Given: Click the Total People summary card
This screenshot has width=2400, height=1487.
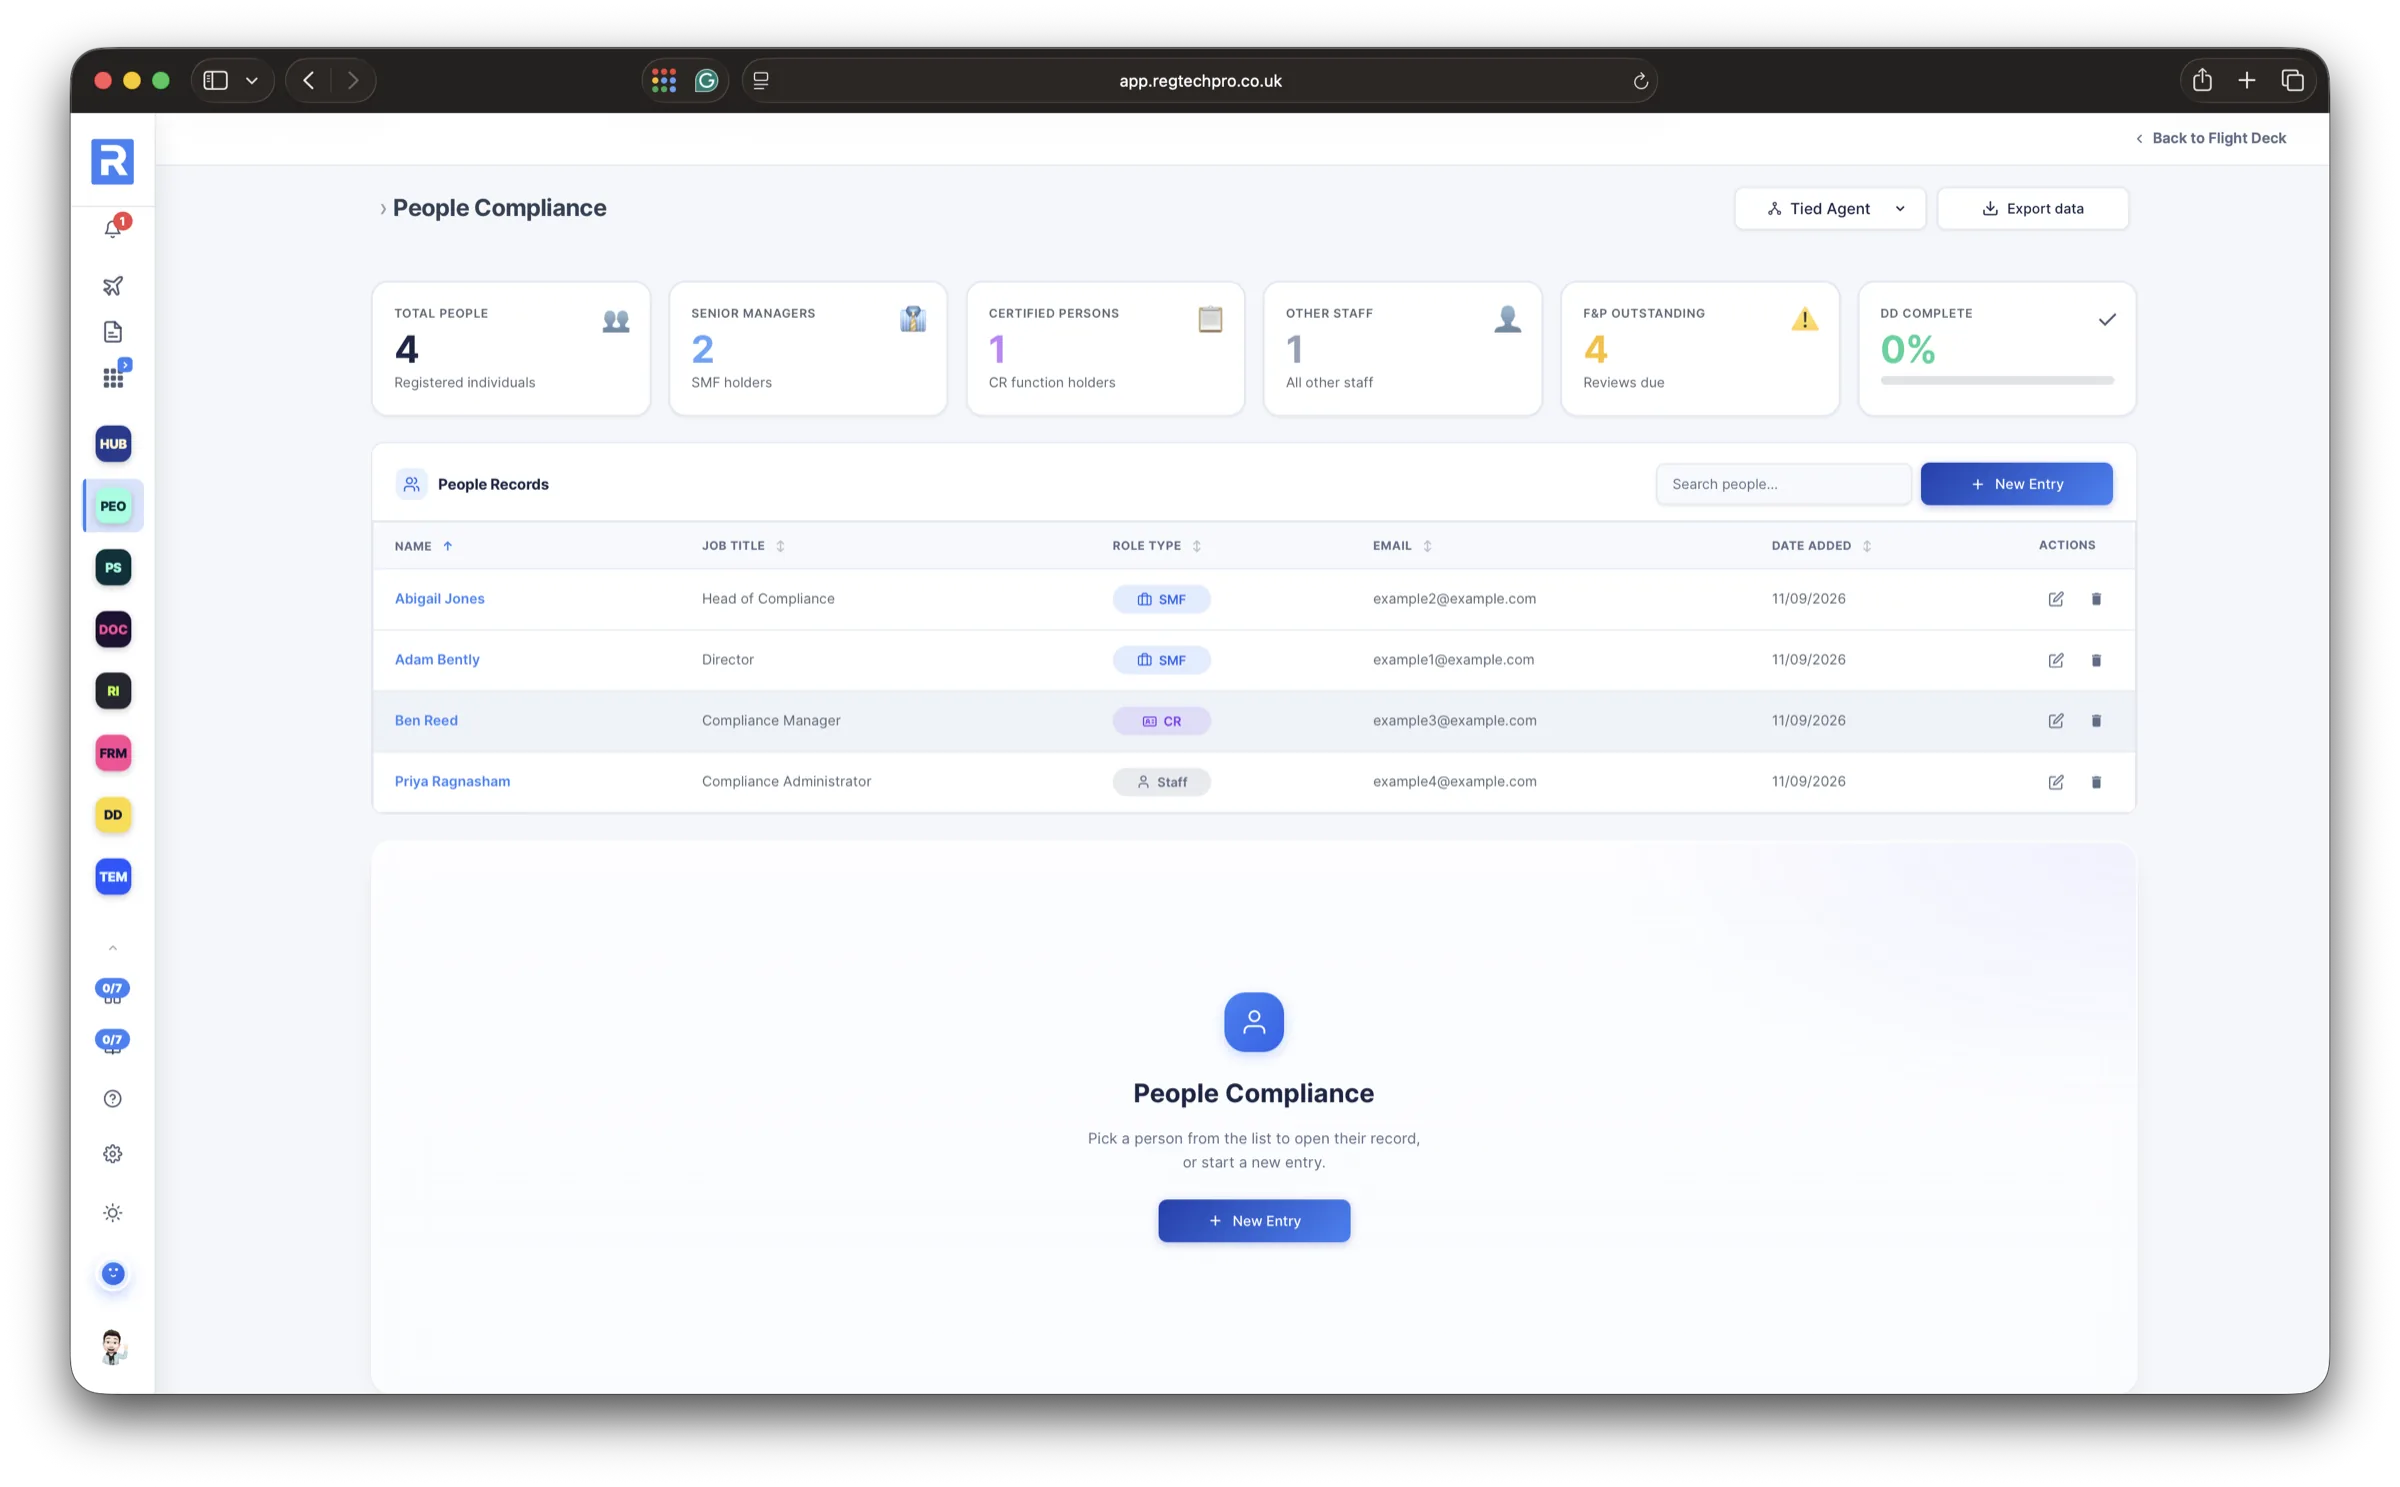Looking at the screenshot, I should [511, 348].
